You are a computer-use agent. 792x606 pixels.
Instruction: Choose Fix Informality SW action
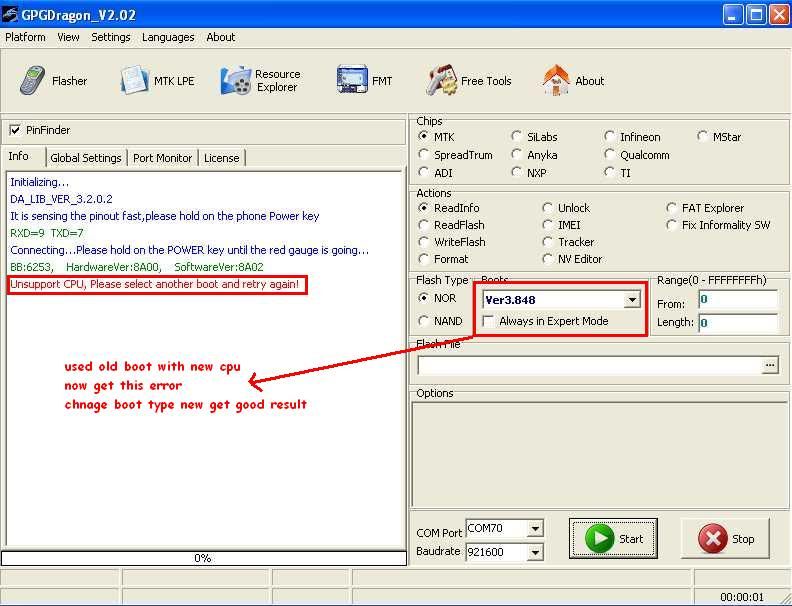click(x=671, y=225)
